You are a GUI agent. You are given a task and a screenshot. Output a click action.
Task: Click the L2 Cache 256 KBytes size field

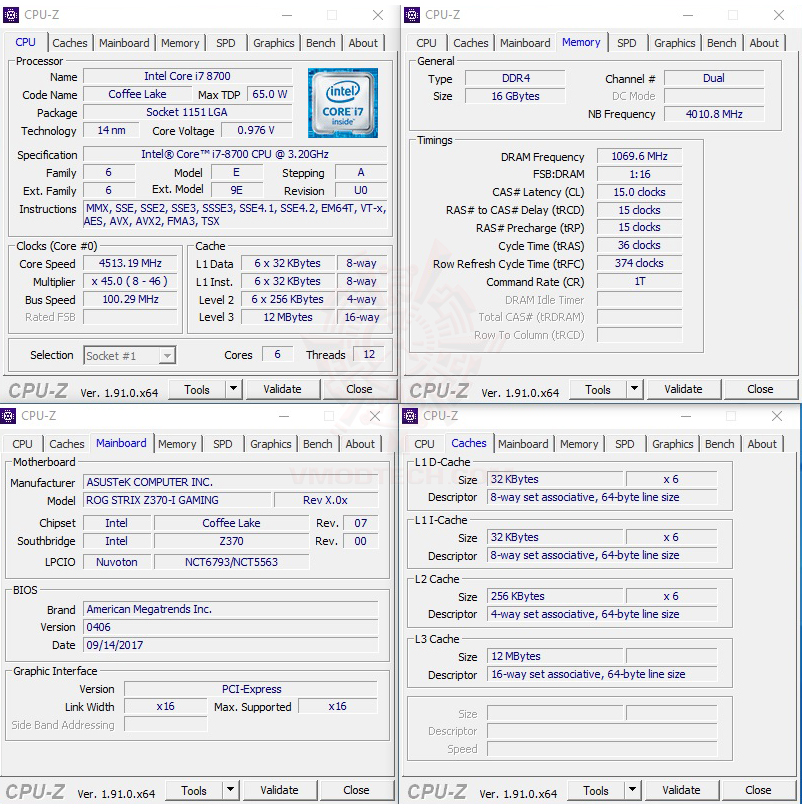[x=555, y=596]
